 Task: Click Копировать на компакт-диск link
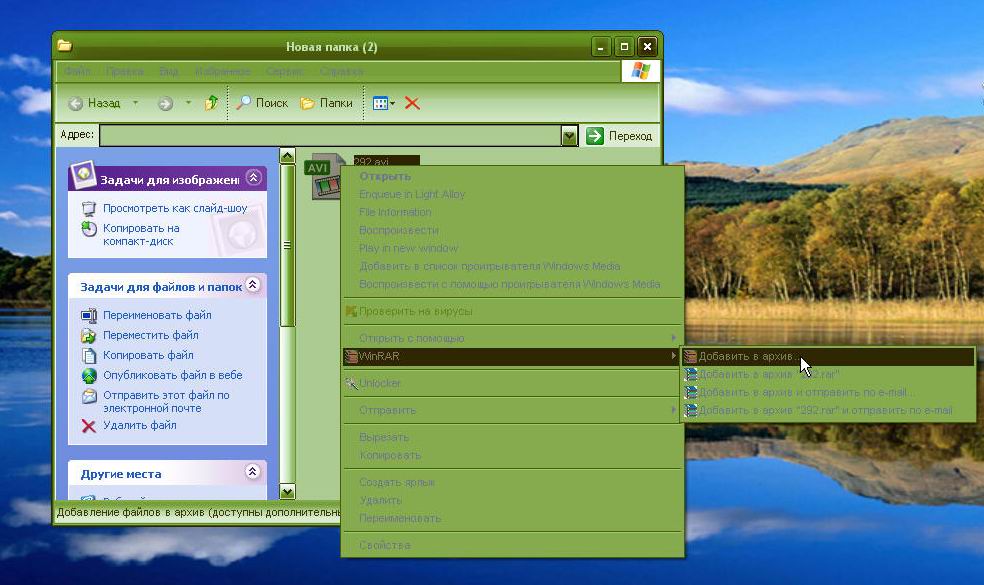click(x=141, y=235)
